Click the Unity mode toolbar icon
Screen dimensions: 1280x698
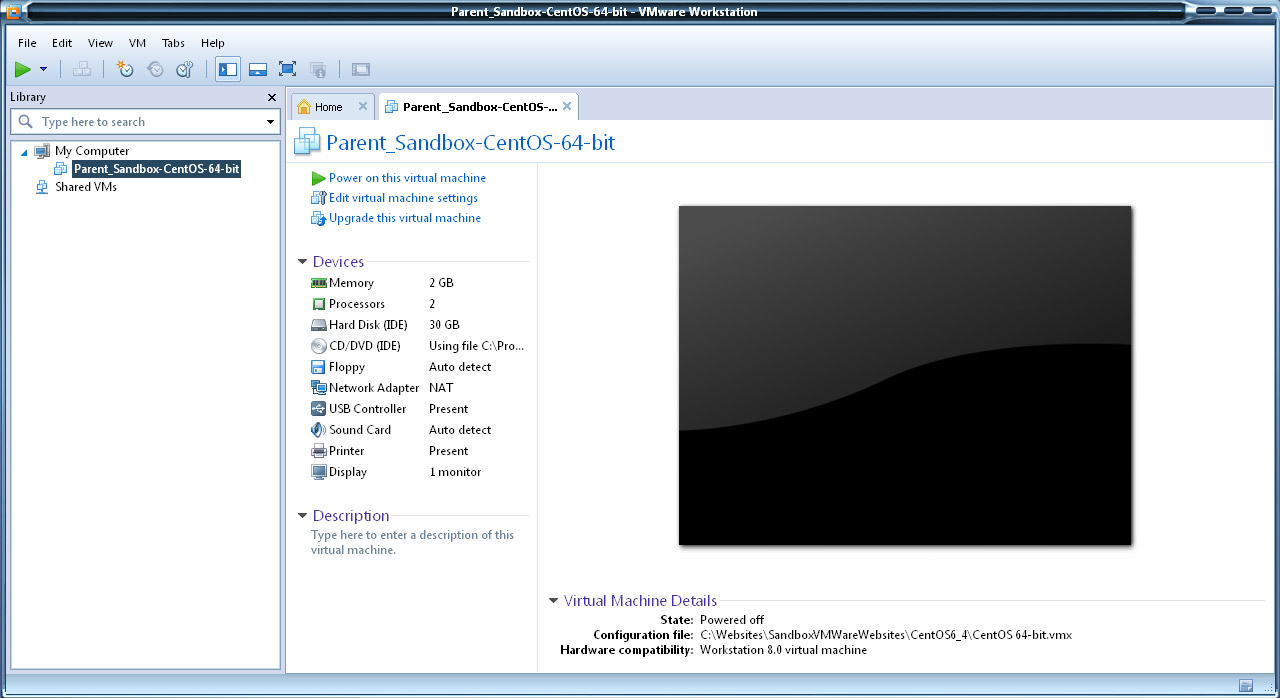pos(318,69)
